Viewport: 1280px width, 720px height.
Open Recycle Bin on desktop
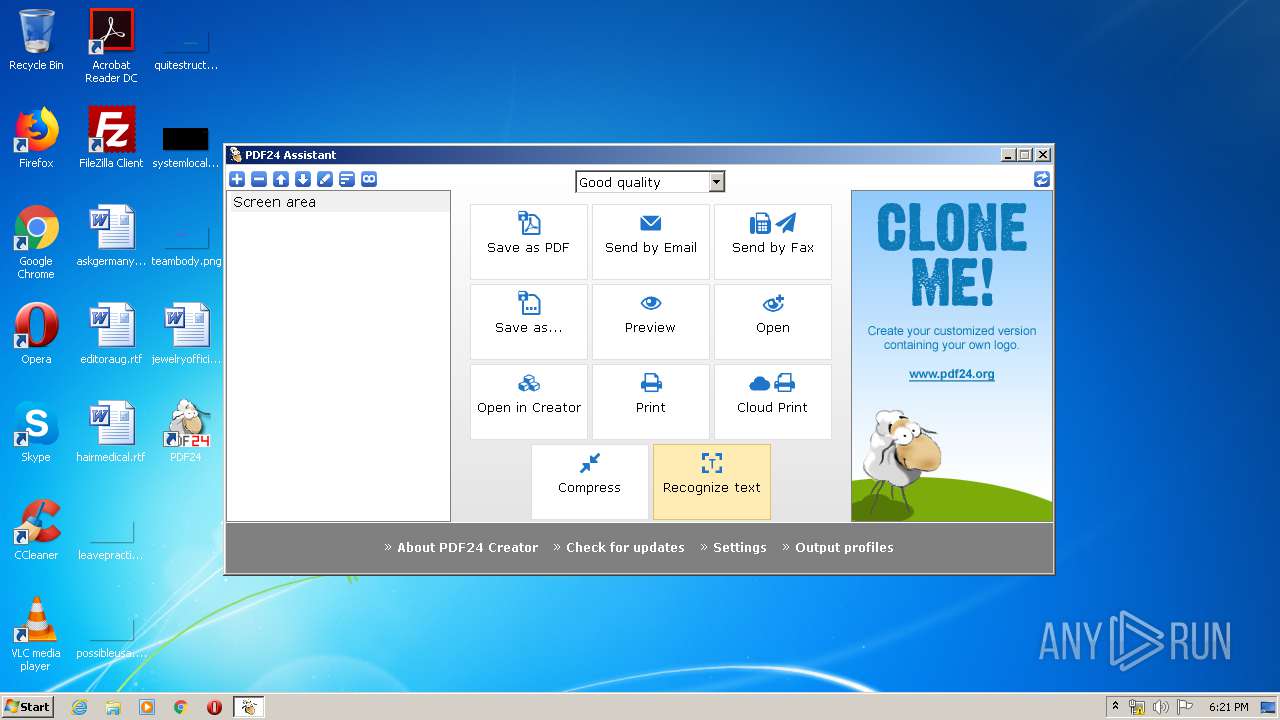36,41
